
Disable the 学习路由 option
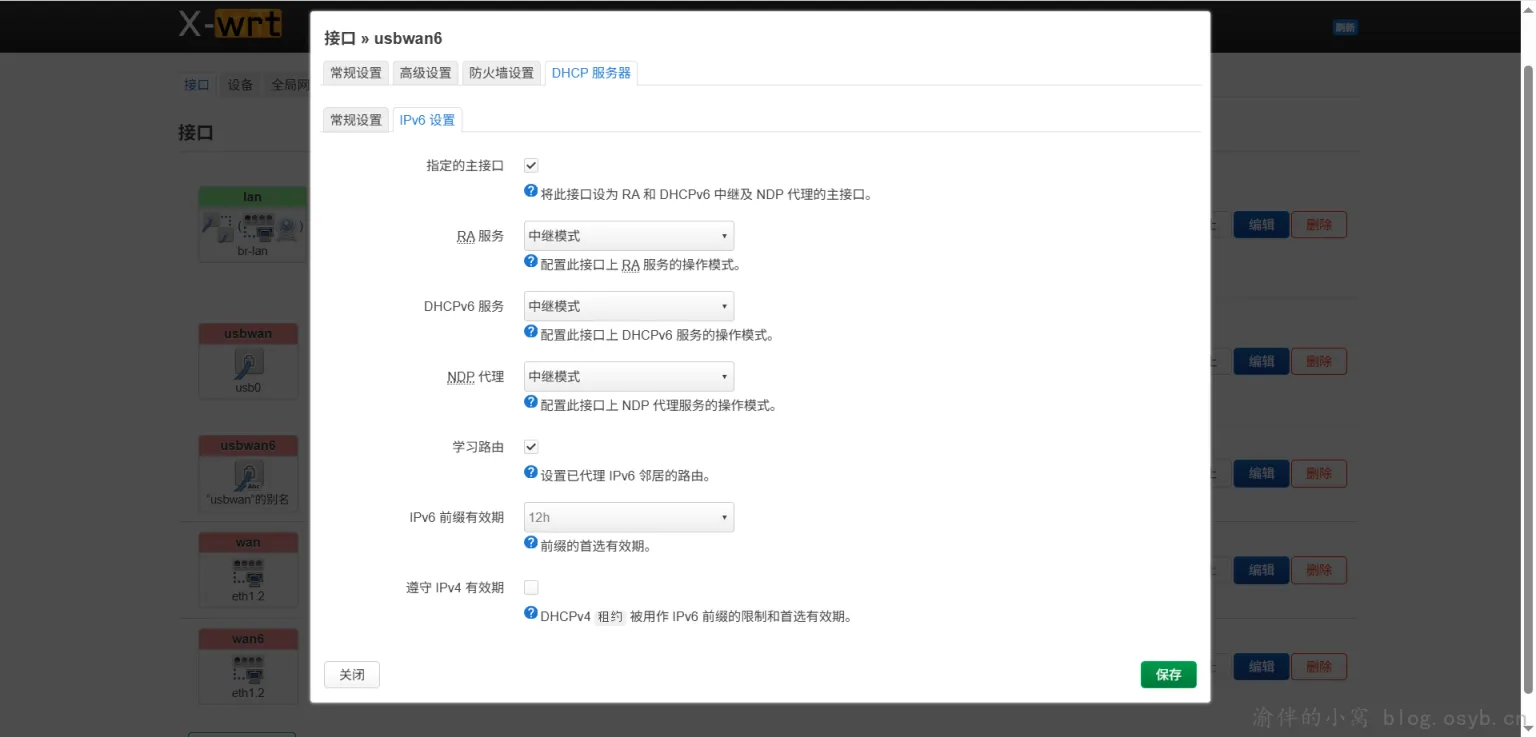pyautogui.click(x=530, y=446)
